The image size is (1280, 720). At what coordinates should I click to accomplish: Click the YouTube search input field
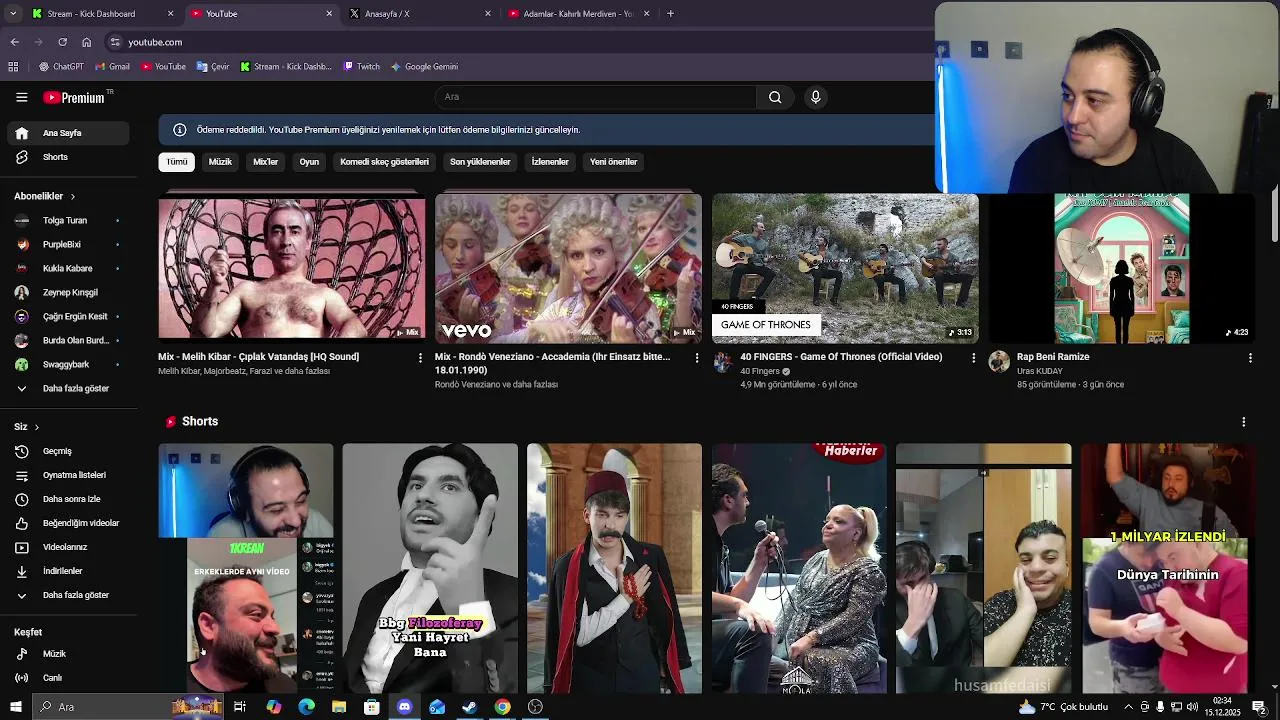(x=596, y=97)
